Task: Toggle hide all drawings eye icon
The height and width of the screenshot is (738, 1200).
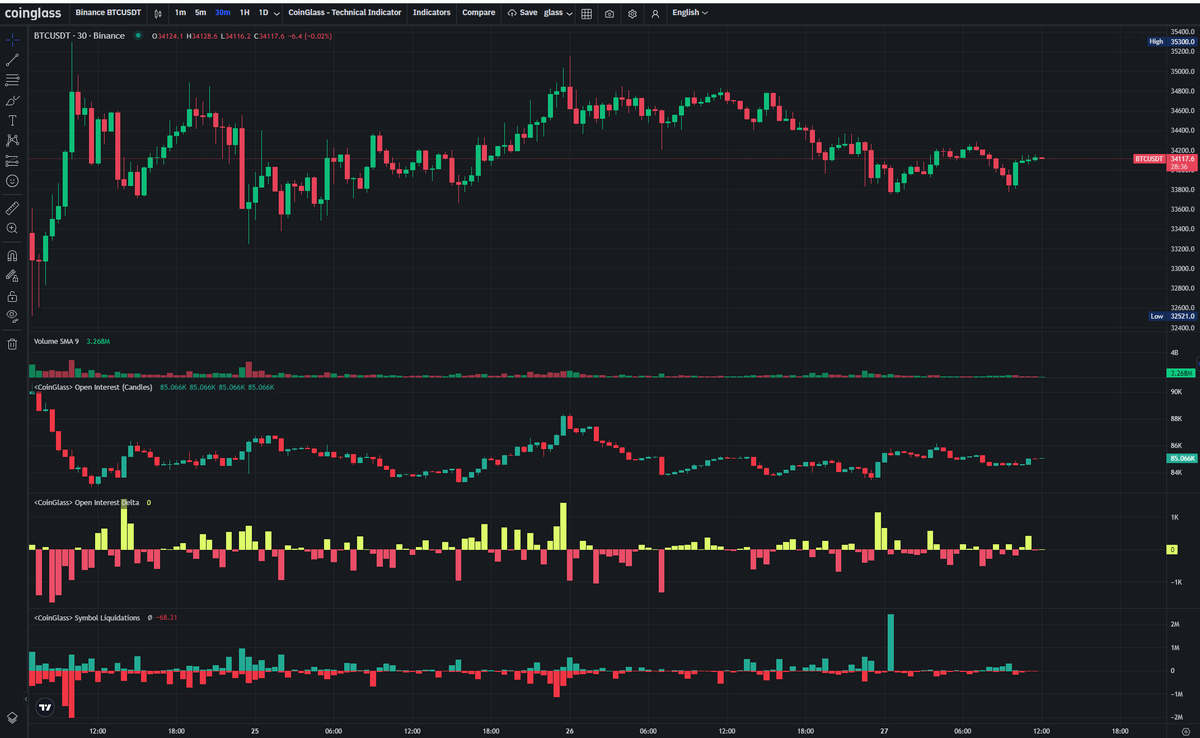Action: pos(12,316)
